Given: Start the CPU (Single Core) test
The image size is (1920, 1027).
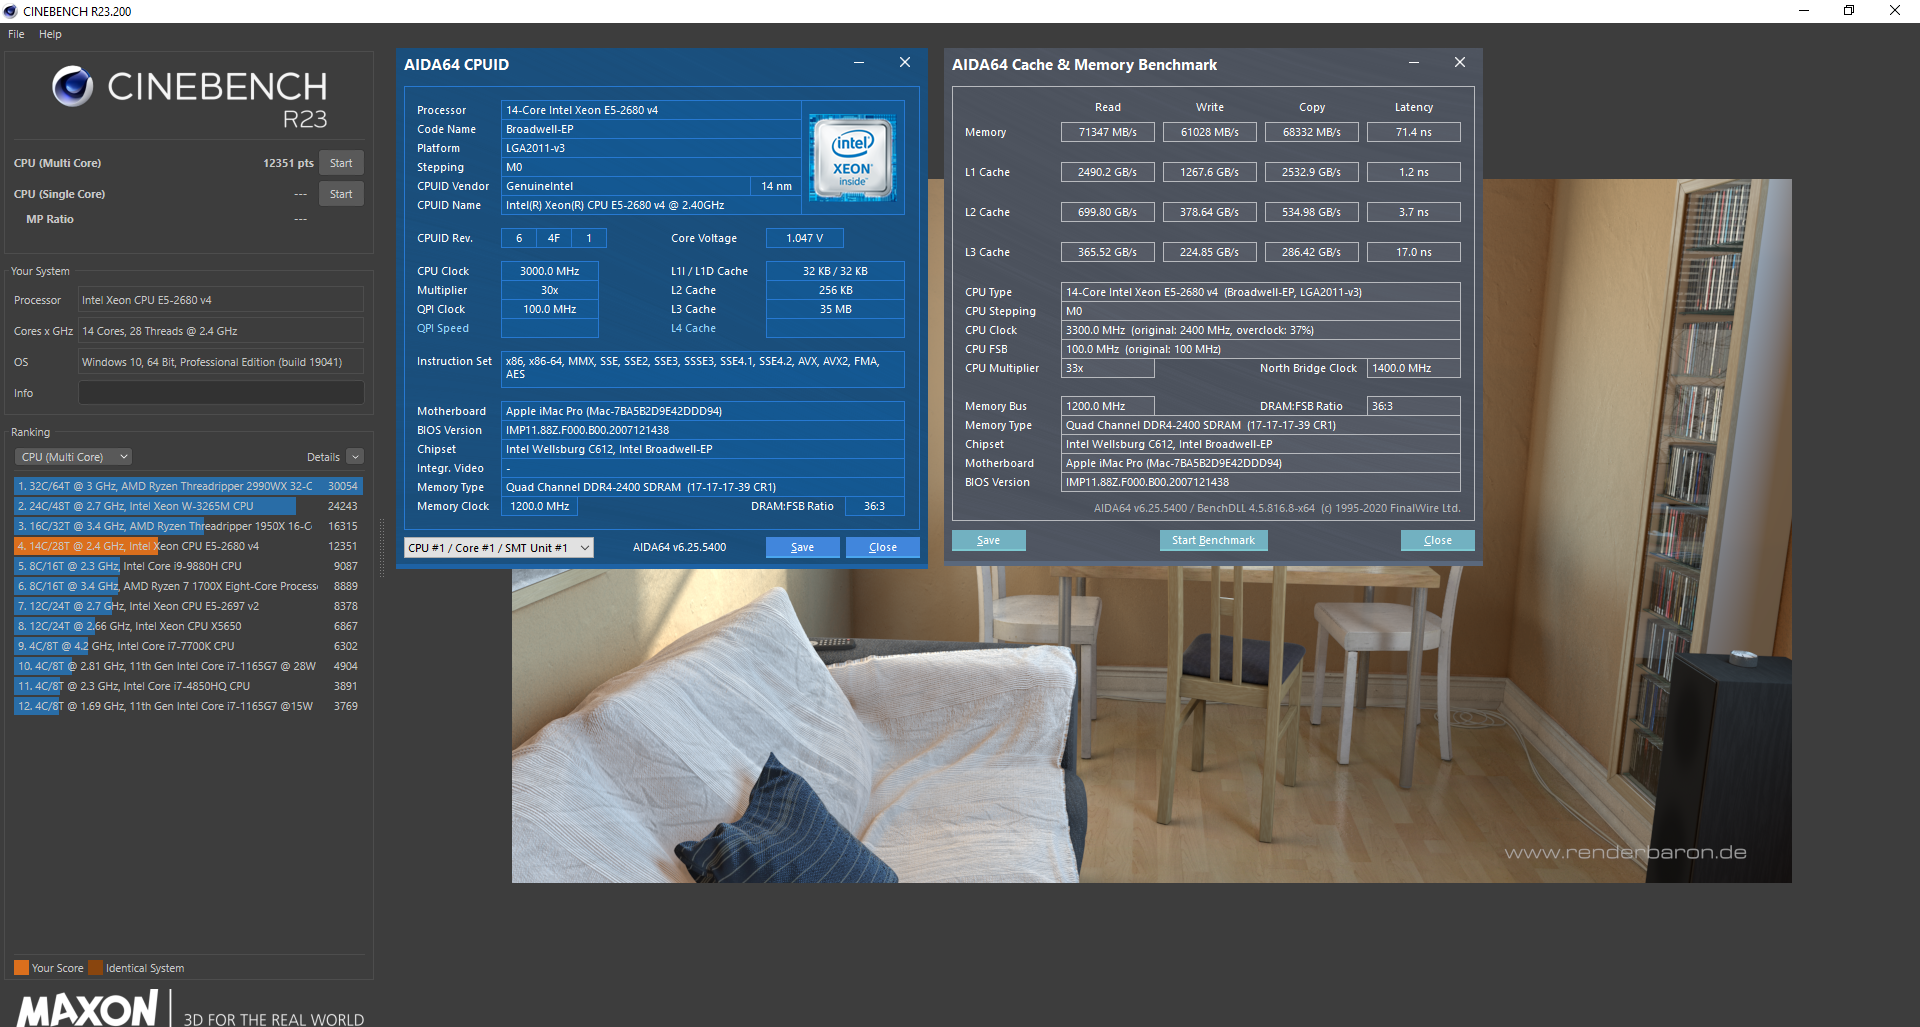Looking at the screenshot, I should pyautogui.click(x=341, y=194).
